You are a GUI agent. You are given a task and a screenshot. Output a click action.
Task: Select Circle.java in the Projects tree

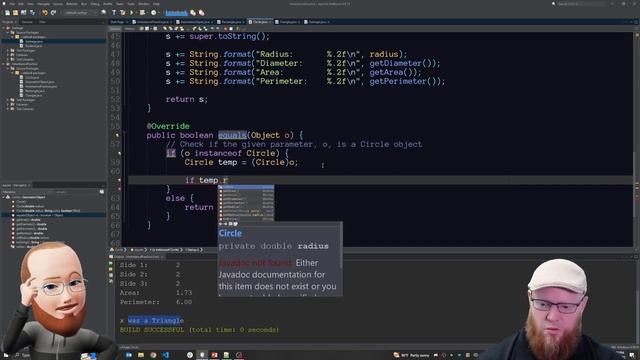(32, 78)
